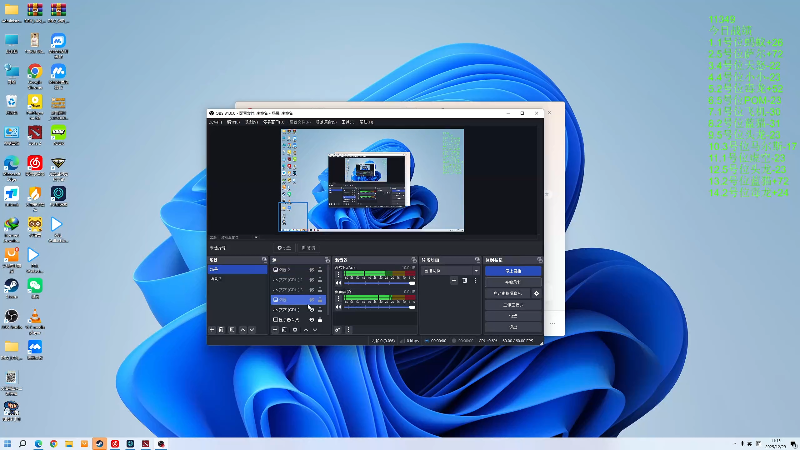Click the Properties button above Sources panel
Viewport: 800px width, 450px height.
point(284,248)
